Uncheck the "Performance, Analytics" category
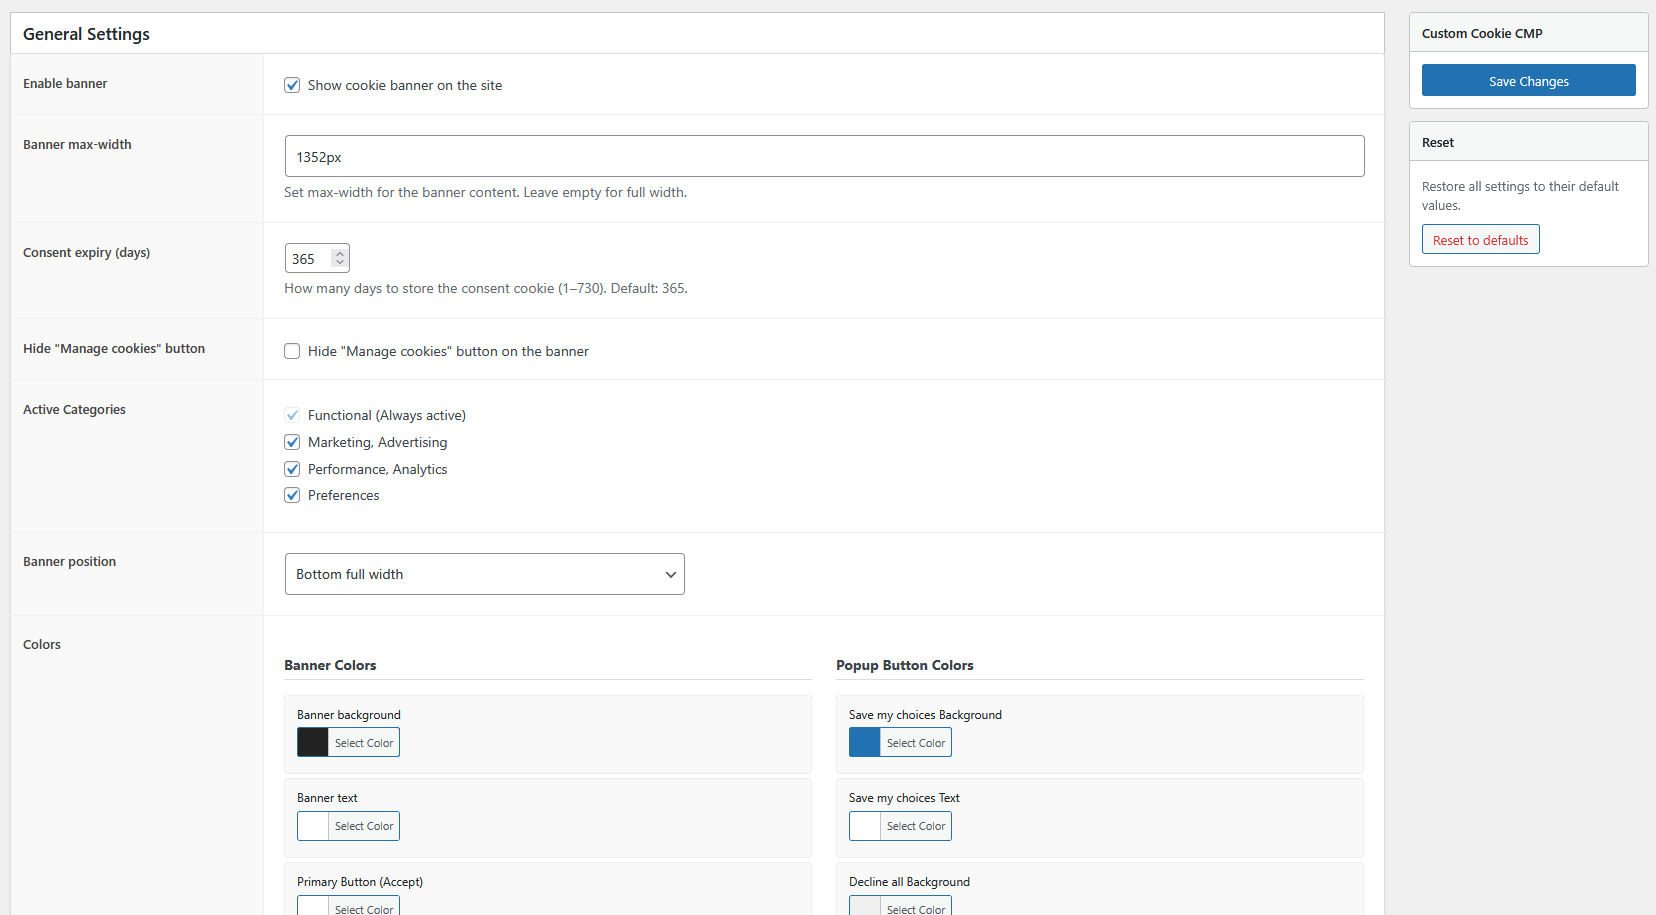The width and height of the screenshot is (1656, 915). pos(292,469)
